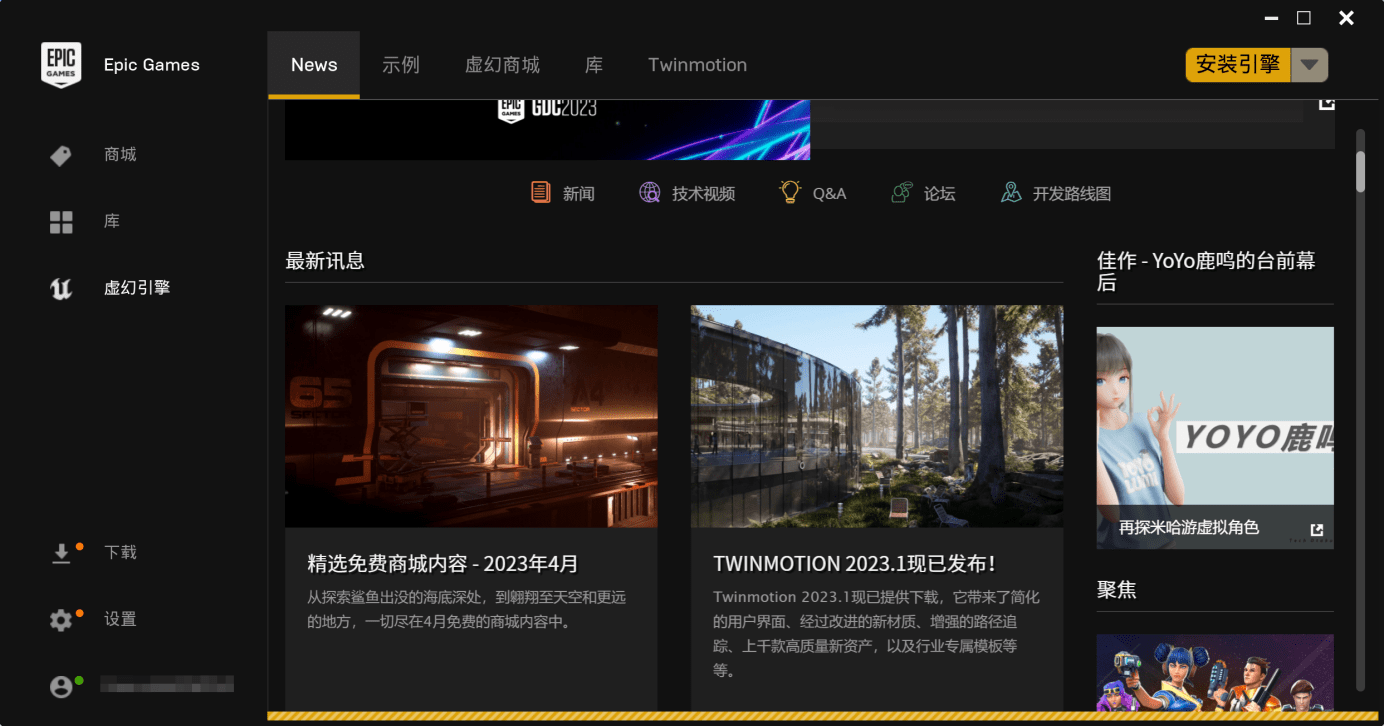The width and height of the screenshot is (1384, 726).
Task: Open the 聚焦 cartoon characters thumbnail
Action: pos(1215,672)
